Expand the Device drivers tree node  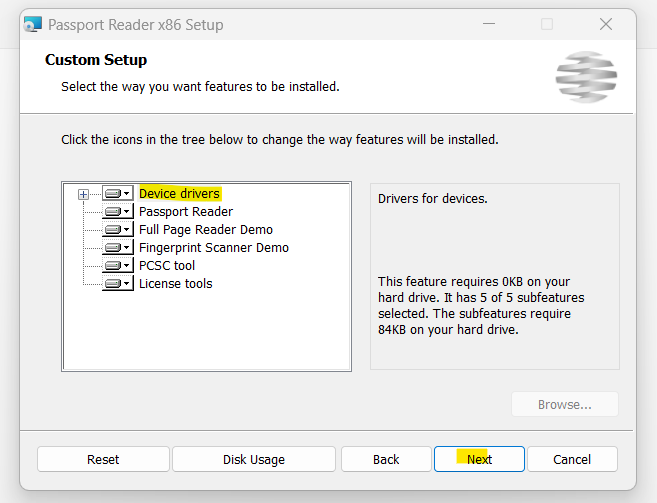[x=83, y=194]
